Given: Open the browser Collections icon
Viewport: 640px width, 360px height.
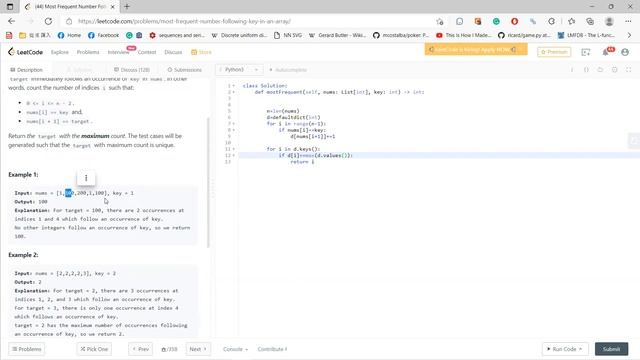Looking at the screenshot, I should coord(590,21).
